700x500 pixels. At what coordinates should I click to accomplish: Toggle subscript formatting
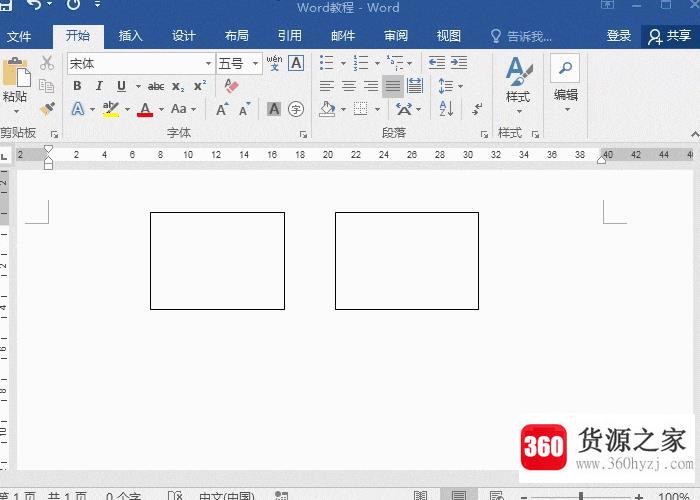178,87
